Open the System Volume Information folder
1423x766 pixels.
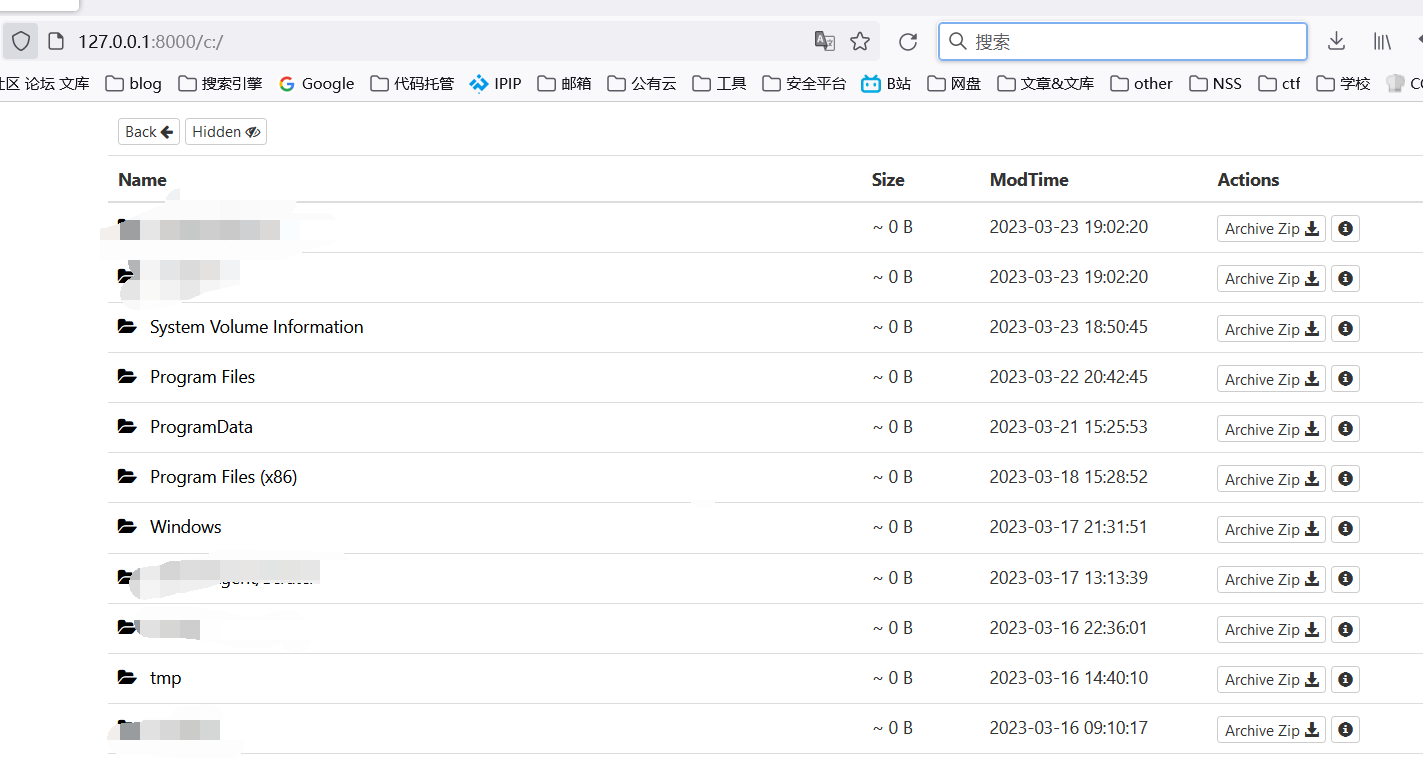[257, 327]
